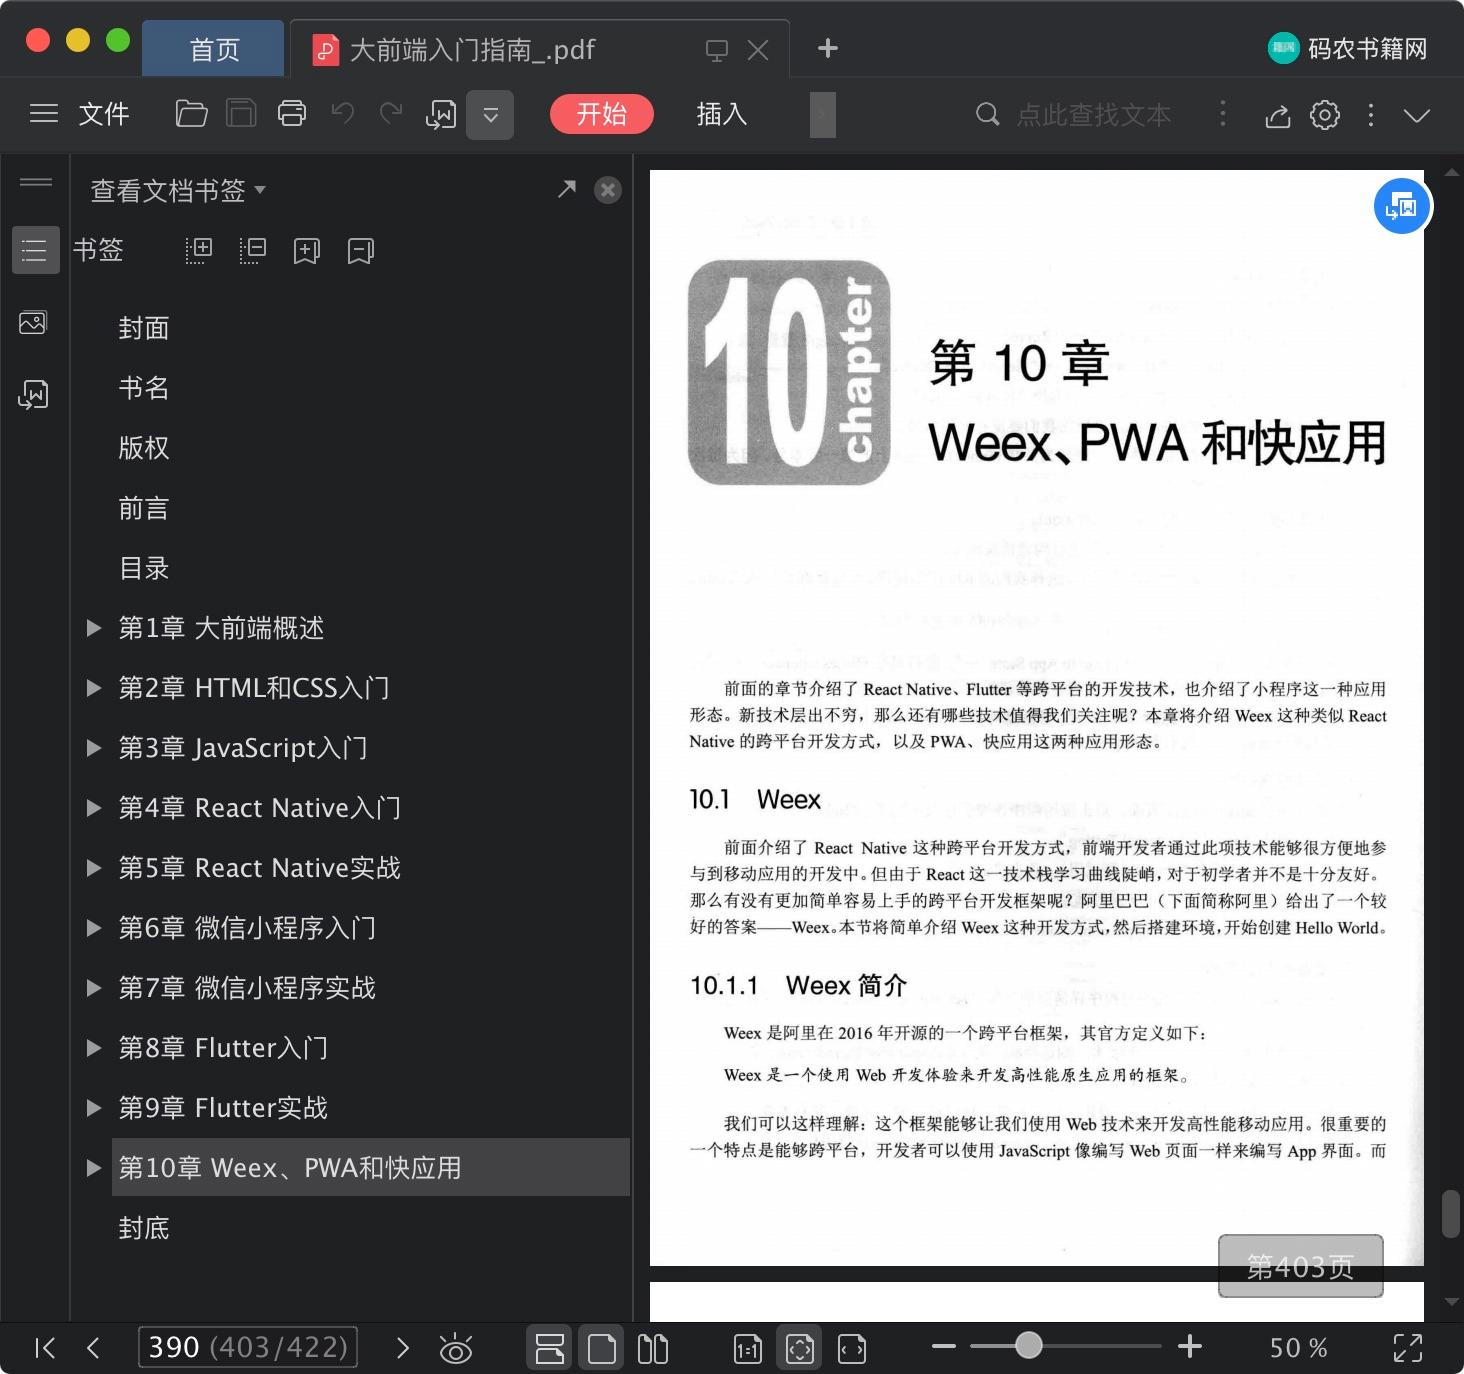The width and height of the screenshot is (1464, 1374).
Task: Expand 第3章 JavaScript入门 bookmark
Action: click(x=94, y=748)
